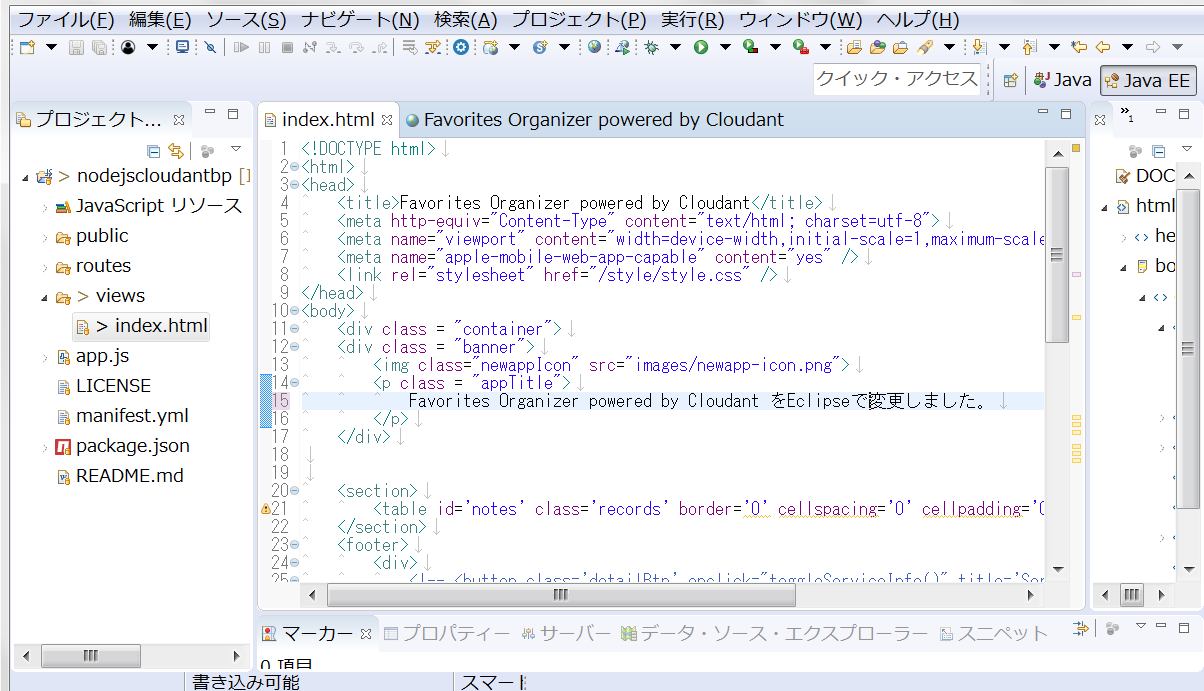Click the Resume debug icon
The height and width of the screenshot is (691, 1204).
pyautogui.click(x=240, y=47)
